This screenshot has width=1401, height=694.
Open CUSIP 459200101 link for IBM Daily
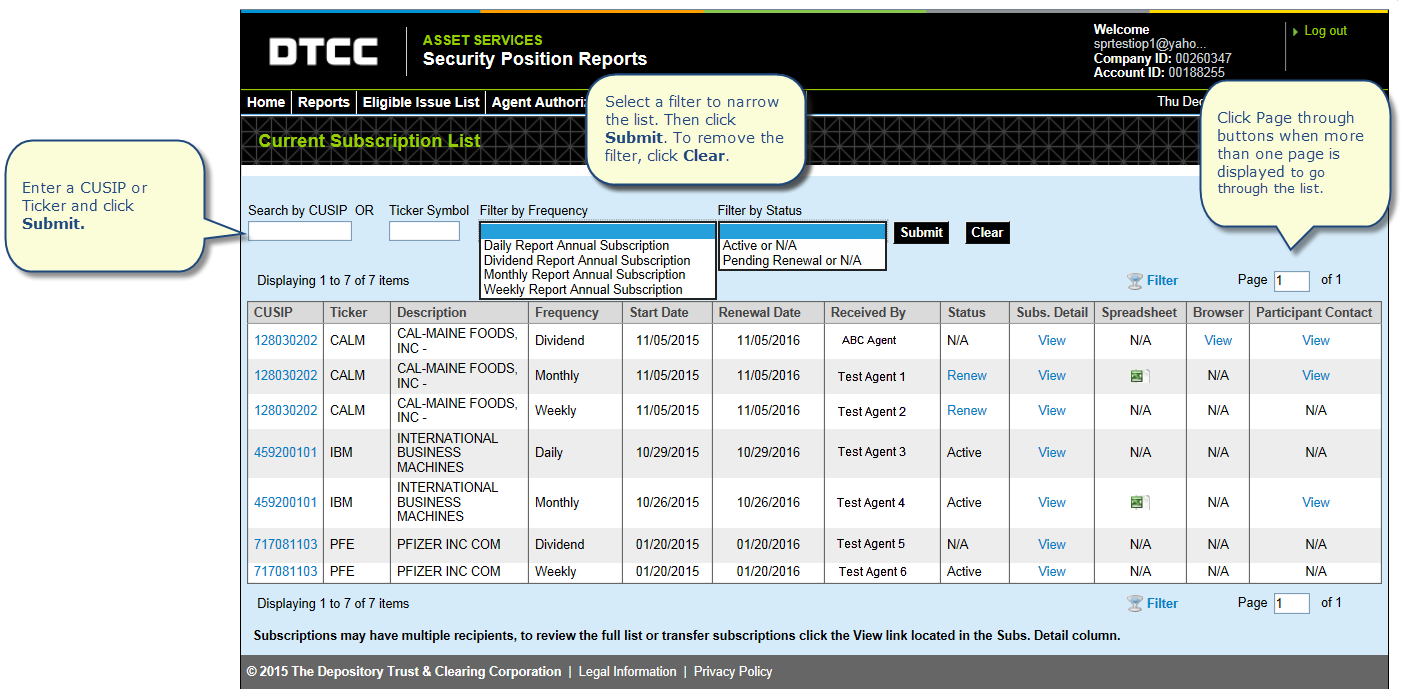[285, 453]
